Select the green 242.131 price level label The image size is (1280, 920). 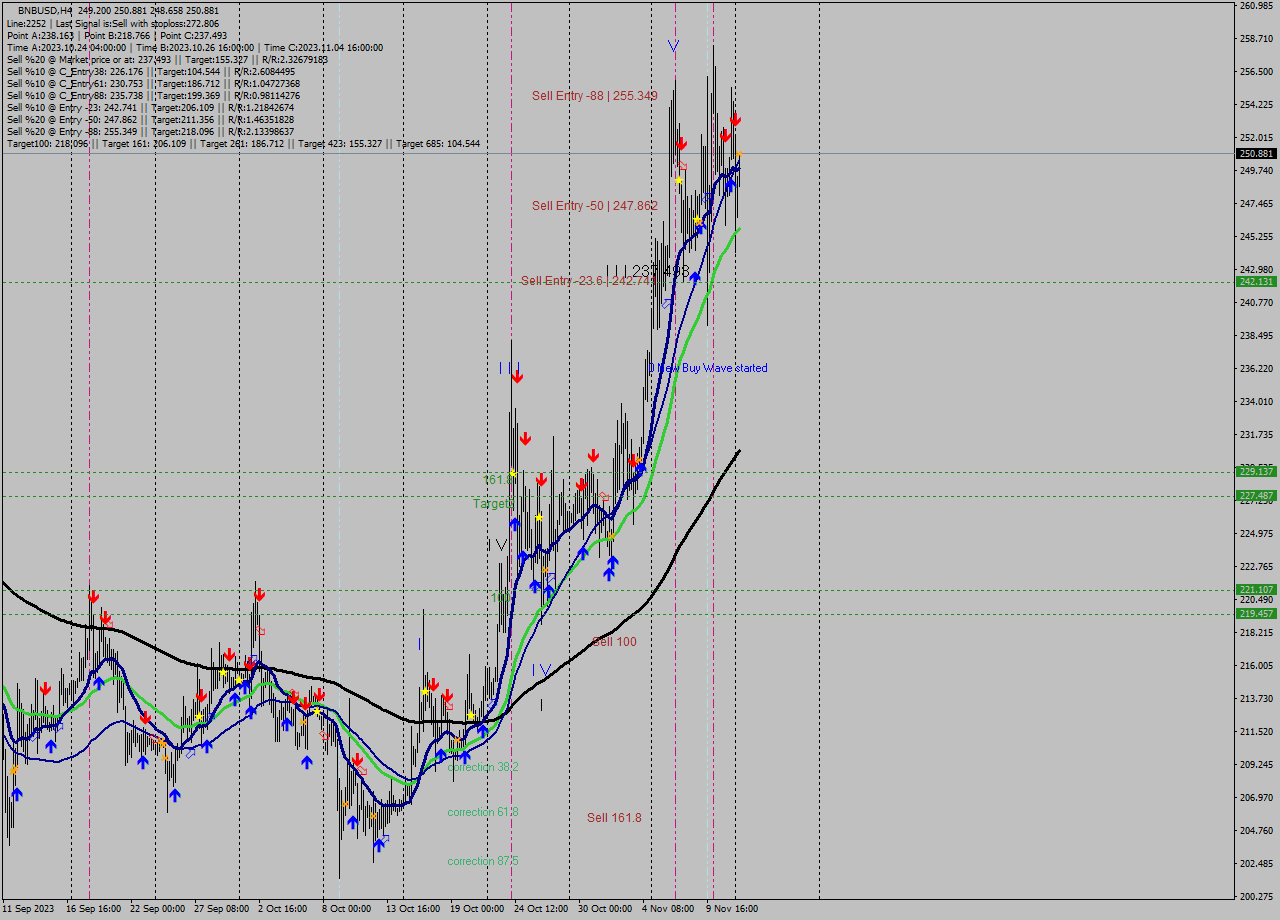pos(1254,283)
